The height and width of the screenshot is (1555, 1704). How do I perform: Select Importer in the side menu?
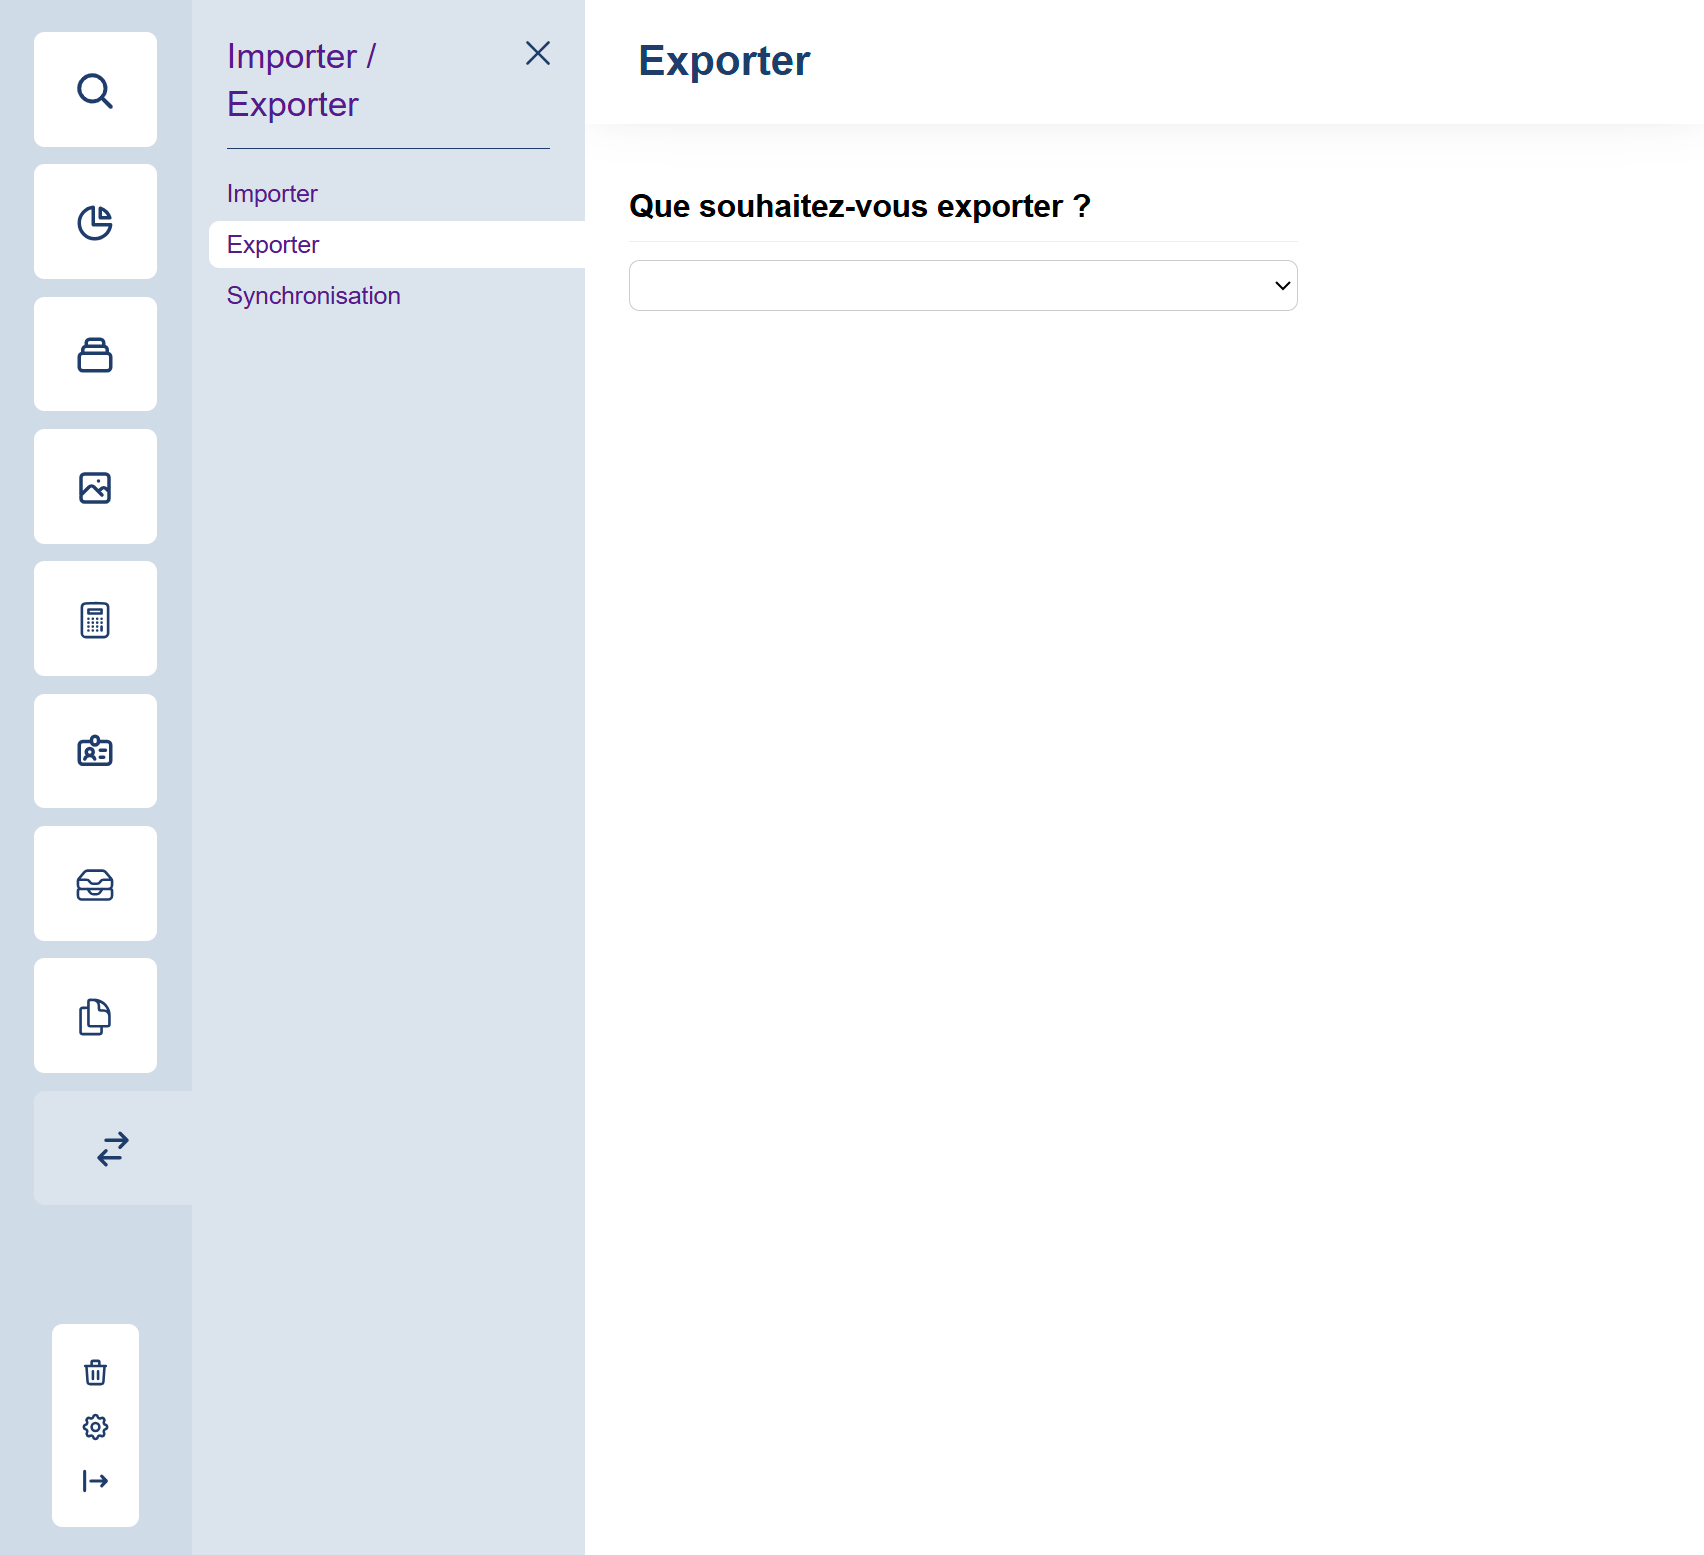pos(272,194)
